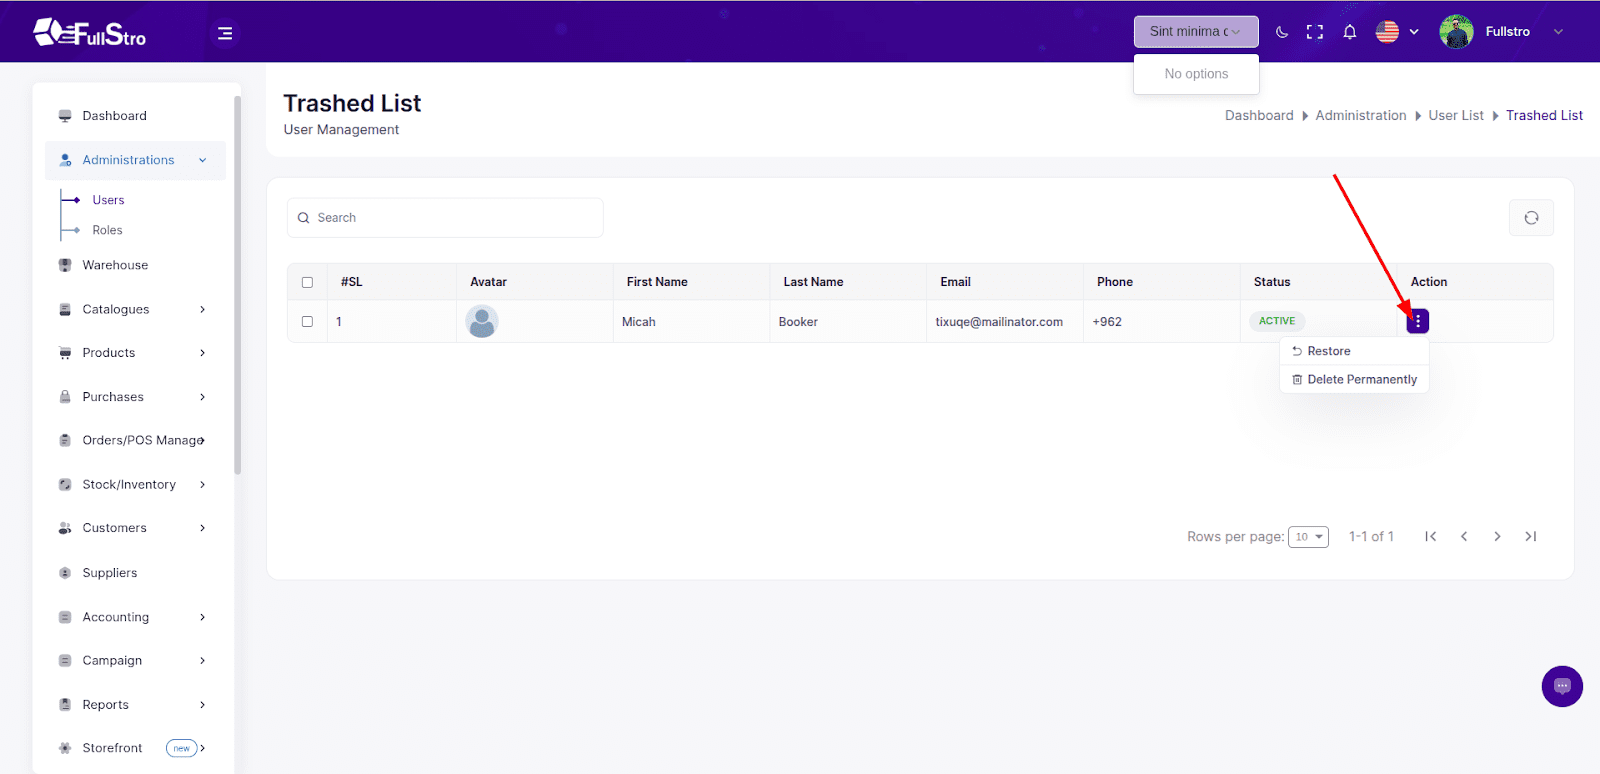
Task: Enter fullscreen mode via header icon
Action: [x=1315, y=32]
